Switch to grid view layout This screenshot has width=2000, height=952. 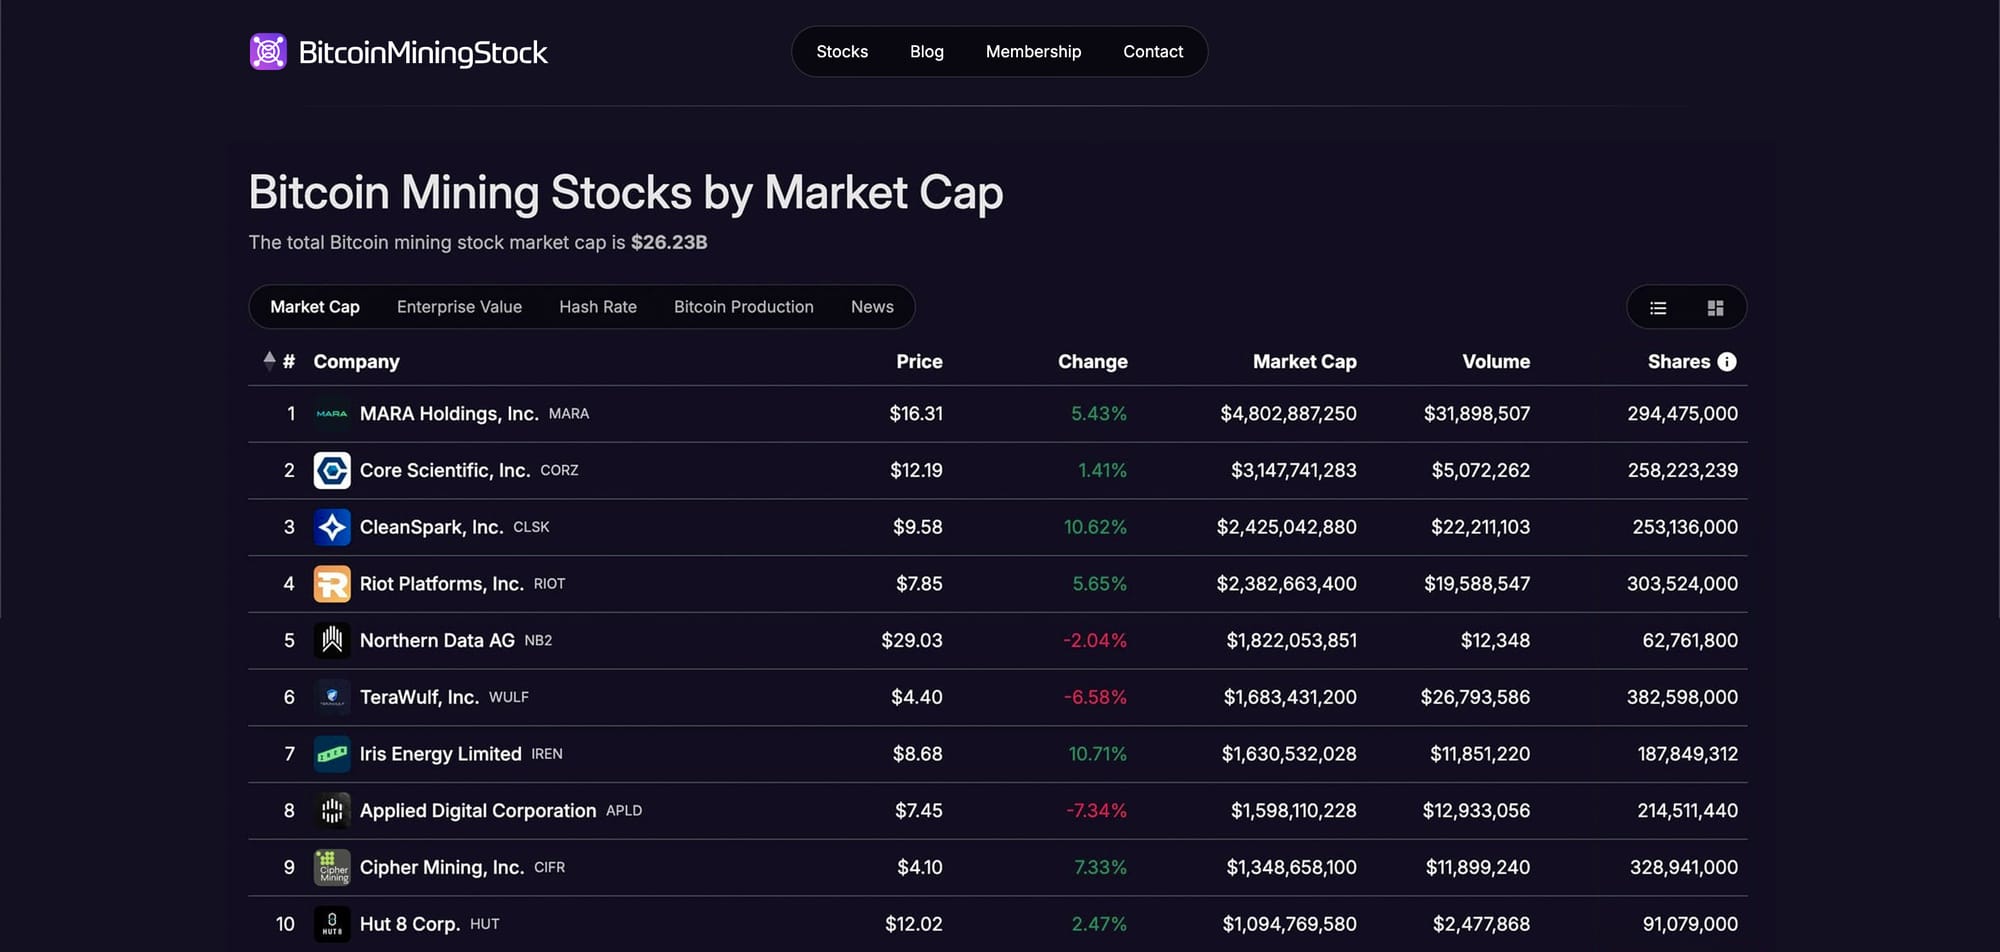coord(1715,308)
